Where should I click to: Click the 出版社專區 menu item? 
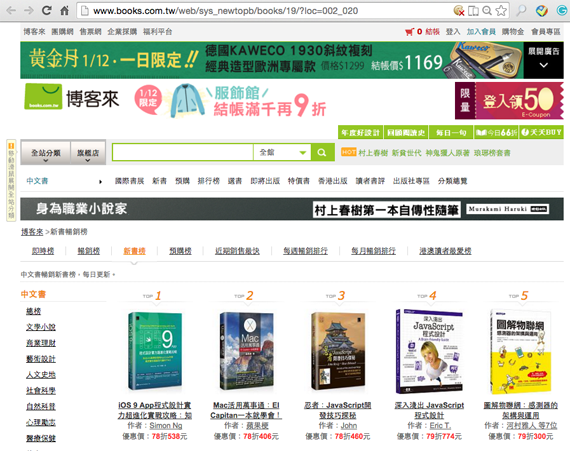pyautogui.click(x=411, y=181)
